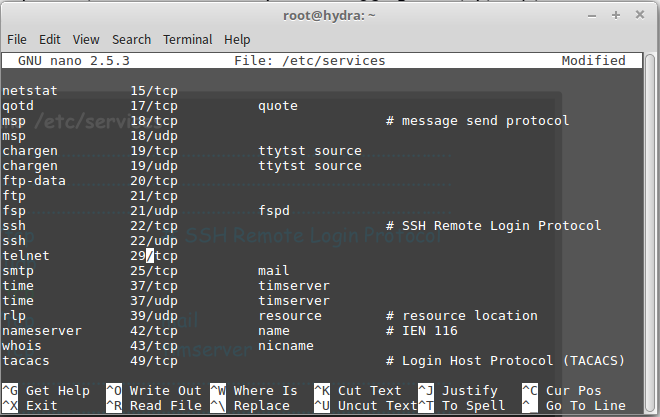Click the 'nicname' alias text

[286, 346]
